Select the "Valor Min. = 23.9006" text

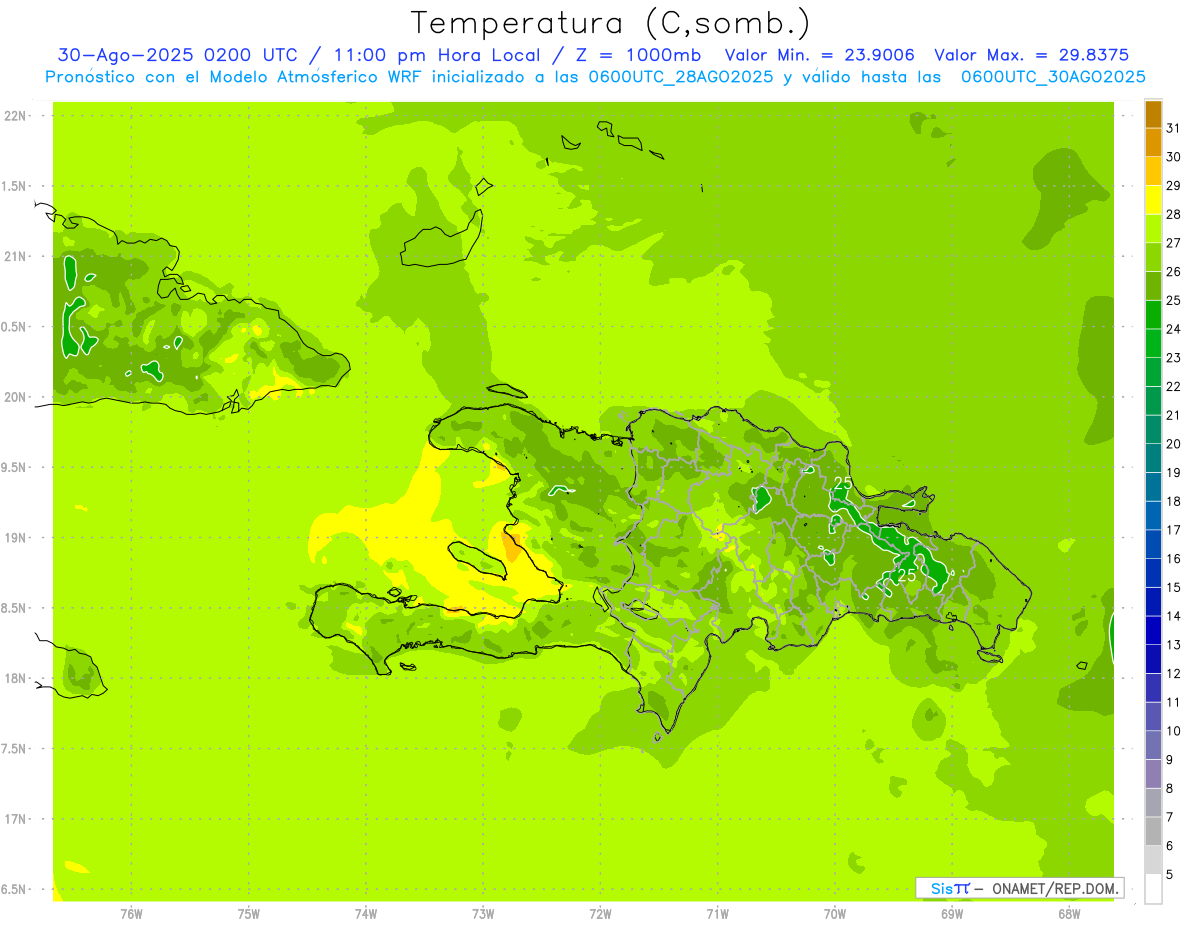coord(821,55)
